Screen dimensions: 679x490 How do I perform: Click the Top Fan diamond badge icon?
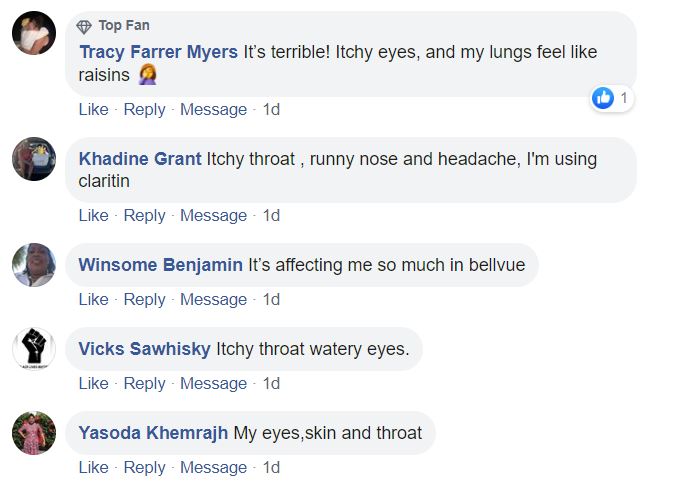tap(85, 25)
